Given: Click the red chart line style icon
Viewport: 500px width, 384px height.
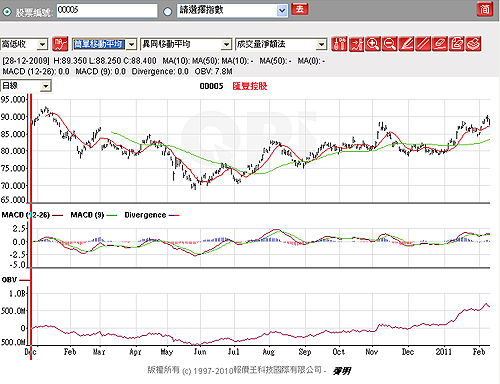Looking at the screenshot, I should click(60, 44).
